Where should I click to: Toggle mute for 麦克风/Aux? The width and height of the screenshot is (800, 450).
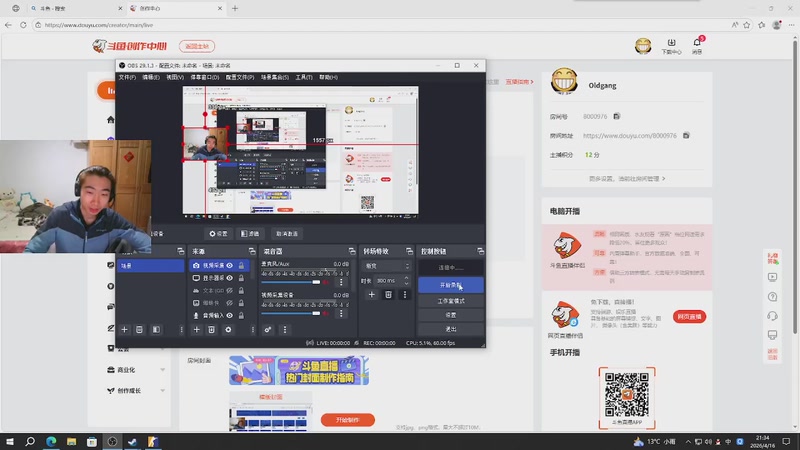pyautogui.click(x=327, y=282)
